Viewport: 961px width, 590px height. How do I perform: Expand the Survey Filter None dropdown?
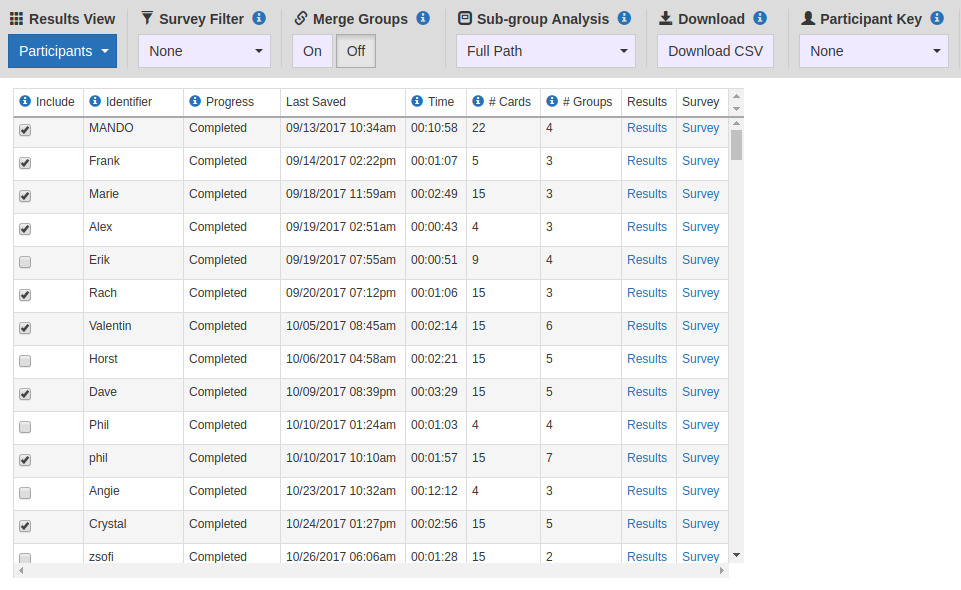pyautogui.click(x=204, y=51)
